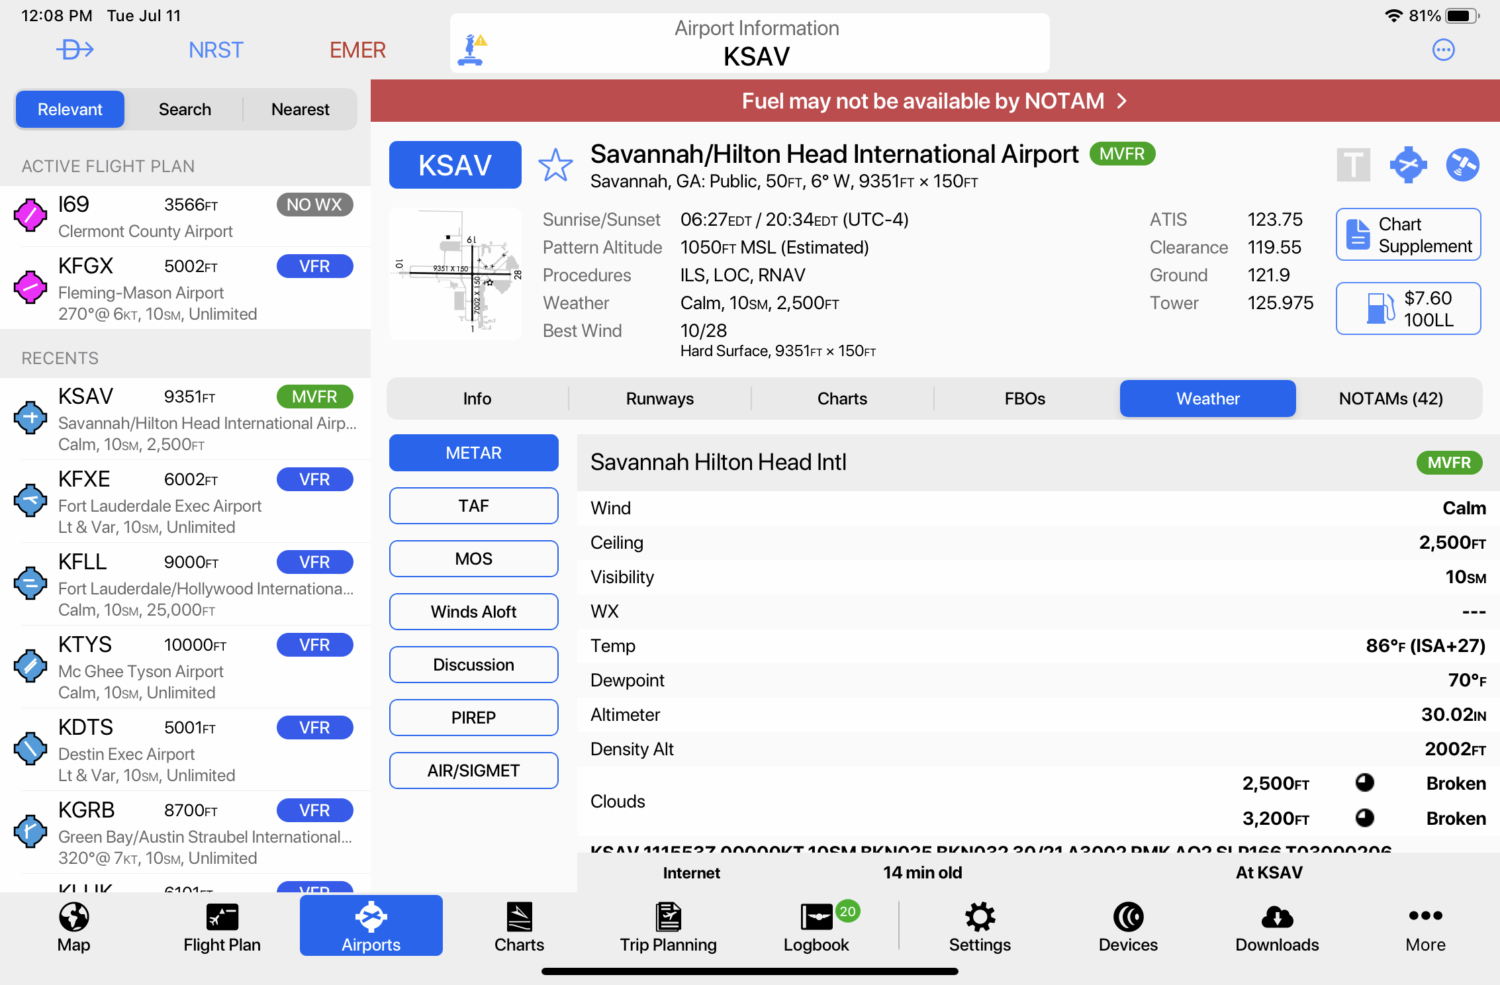Switch to the Map view icon
1500x985 pixels.
point(73,925)
